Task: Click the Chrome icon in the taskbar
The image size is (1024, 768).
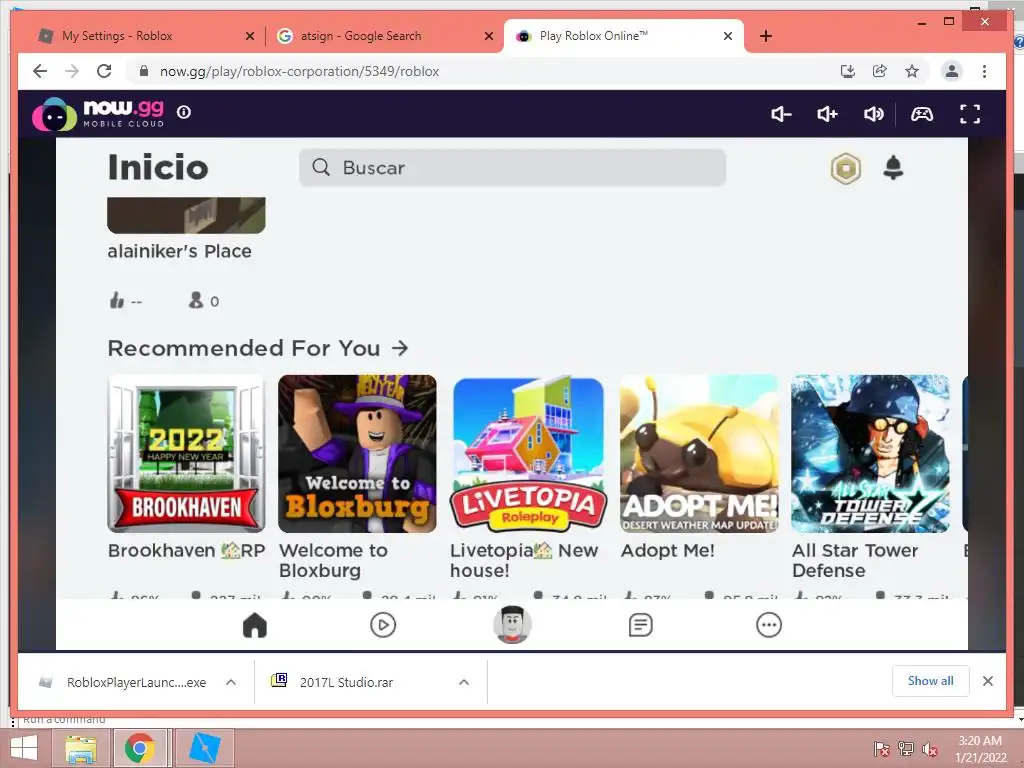Action: 140,748
